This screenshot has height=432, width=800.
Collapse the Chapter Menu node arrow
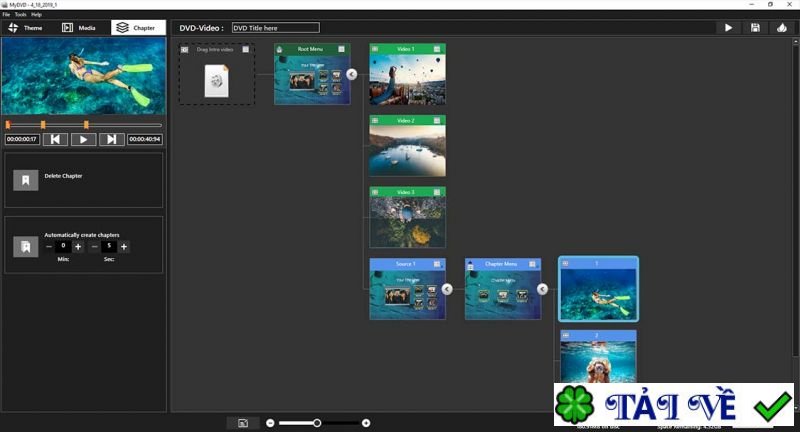[542, 289]
